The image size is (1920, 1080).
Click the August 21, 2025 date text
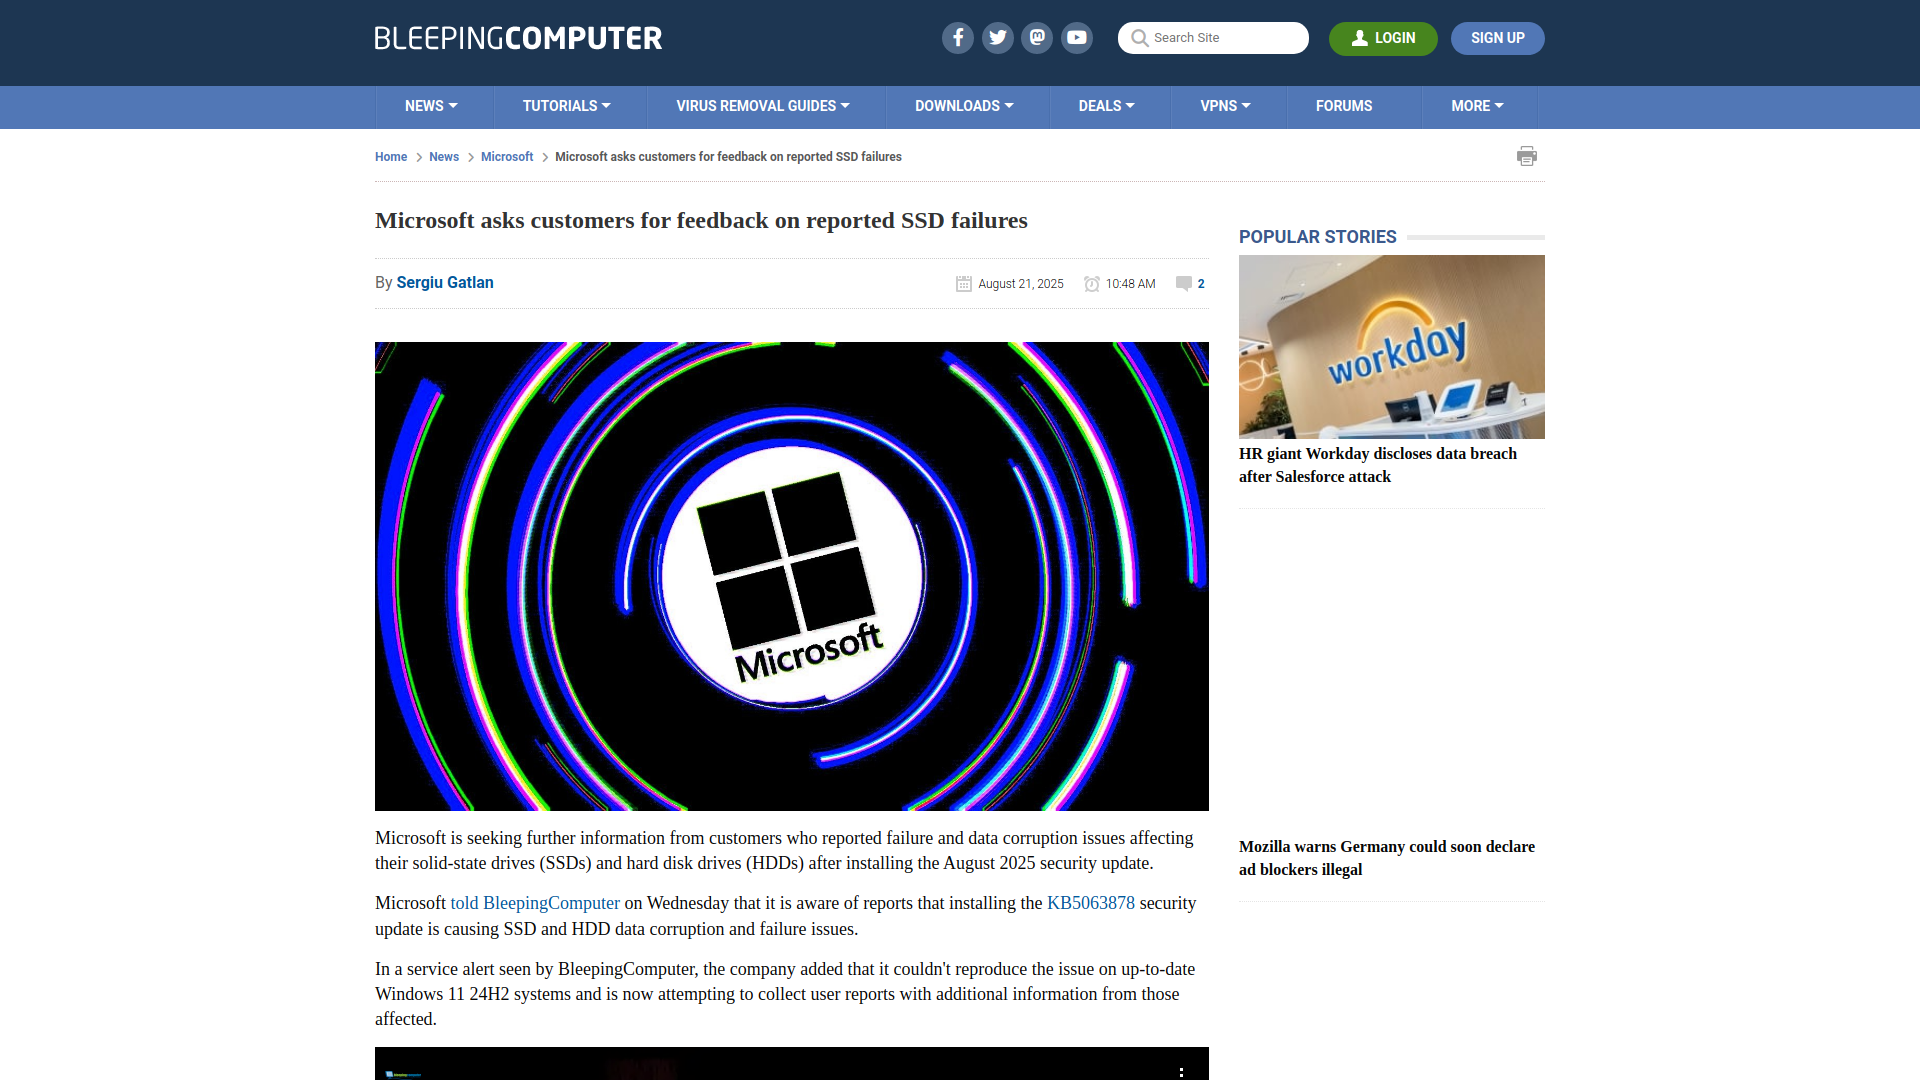[1021, 284]
